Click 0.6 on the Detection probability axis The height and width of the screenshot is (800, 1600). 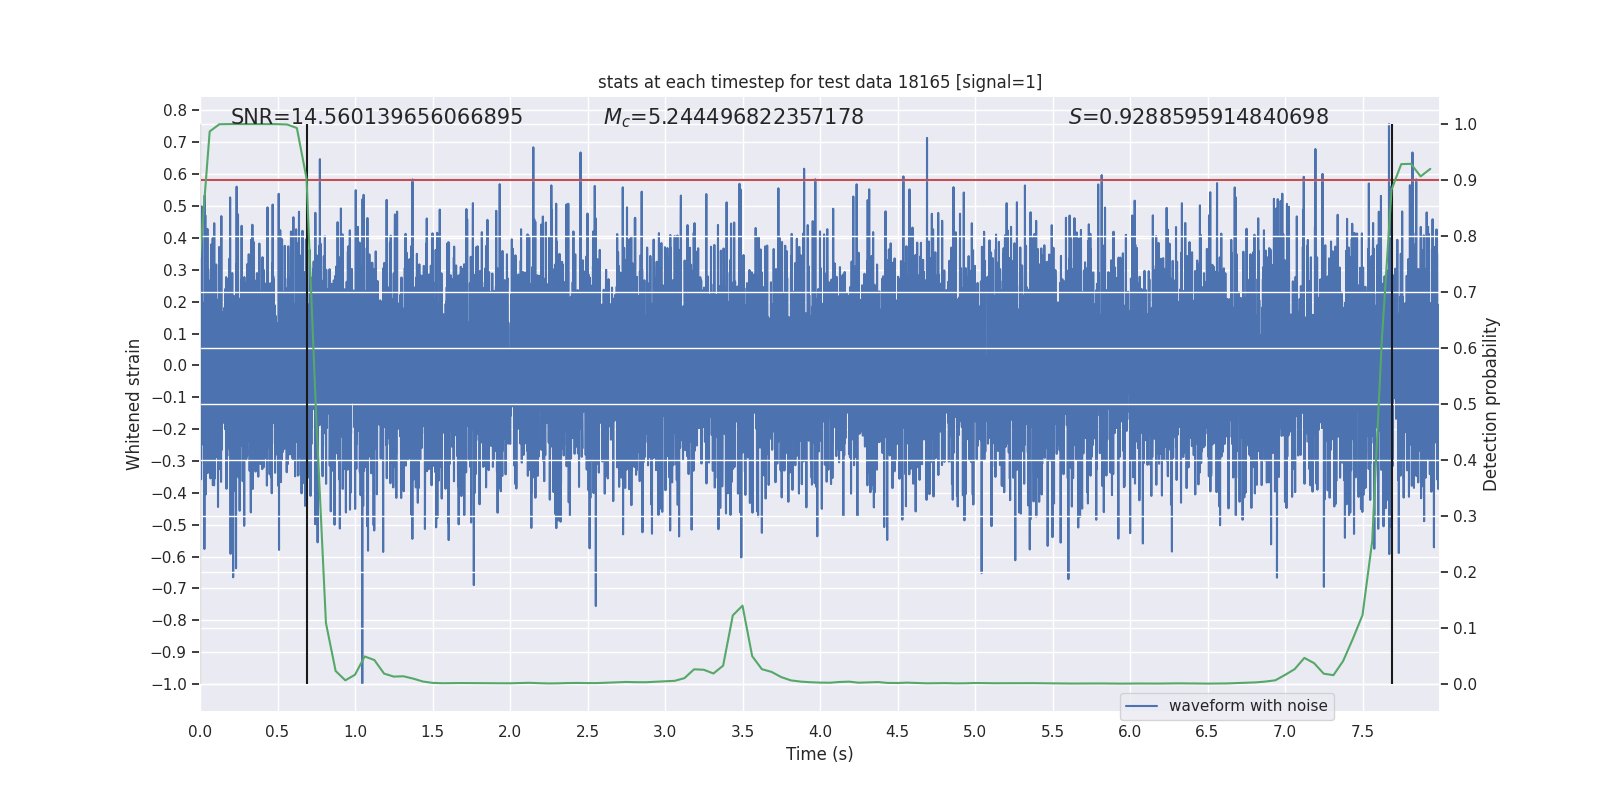point(1465,349)
